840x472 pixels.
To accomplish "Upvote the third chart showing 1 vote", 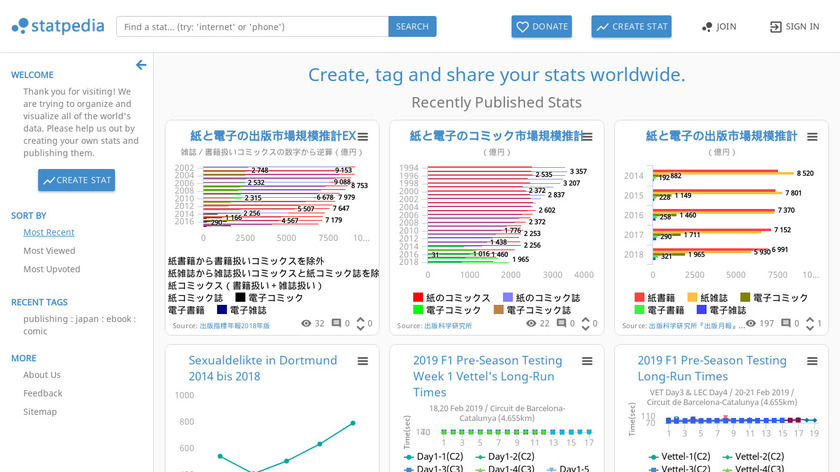I will pos(811,319).
